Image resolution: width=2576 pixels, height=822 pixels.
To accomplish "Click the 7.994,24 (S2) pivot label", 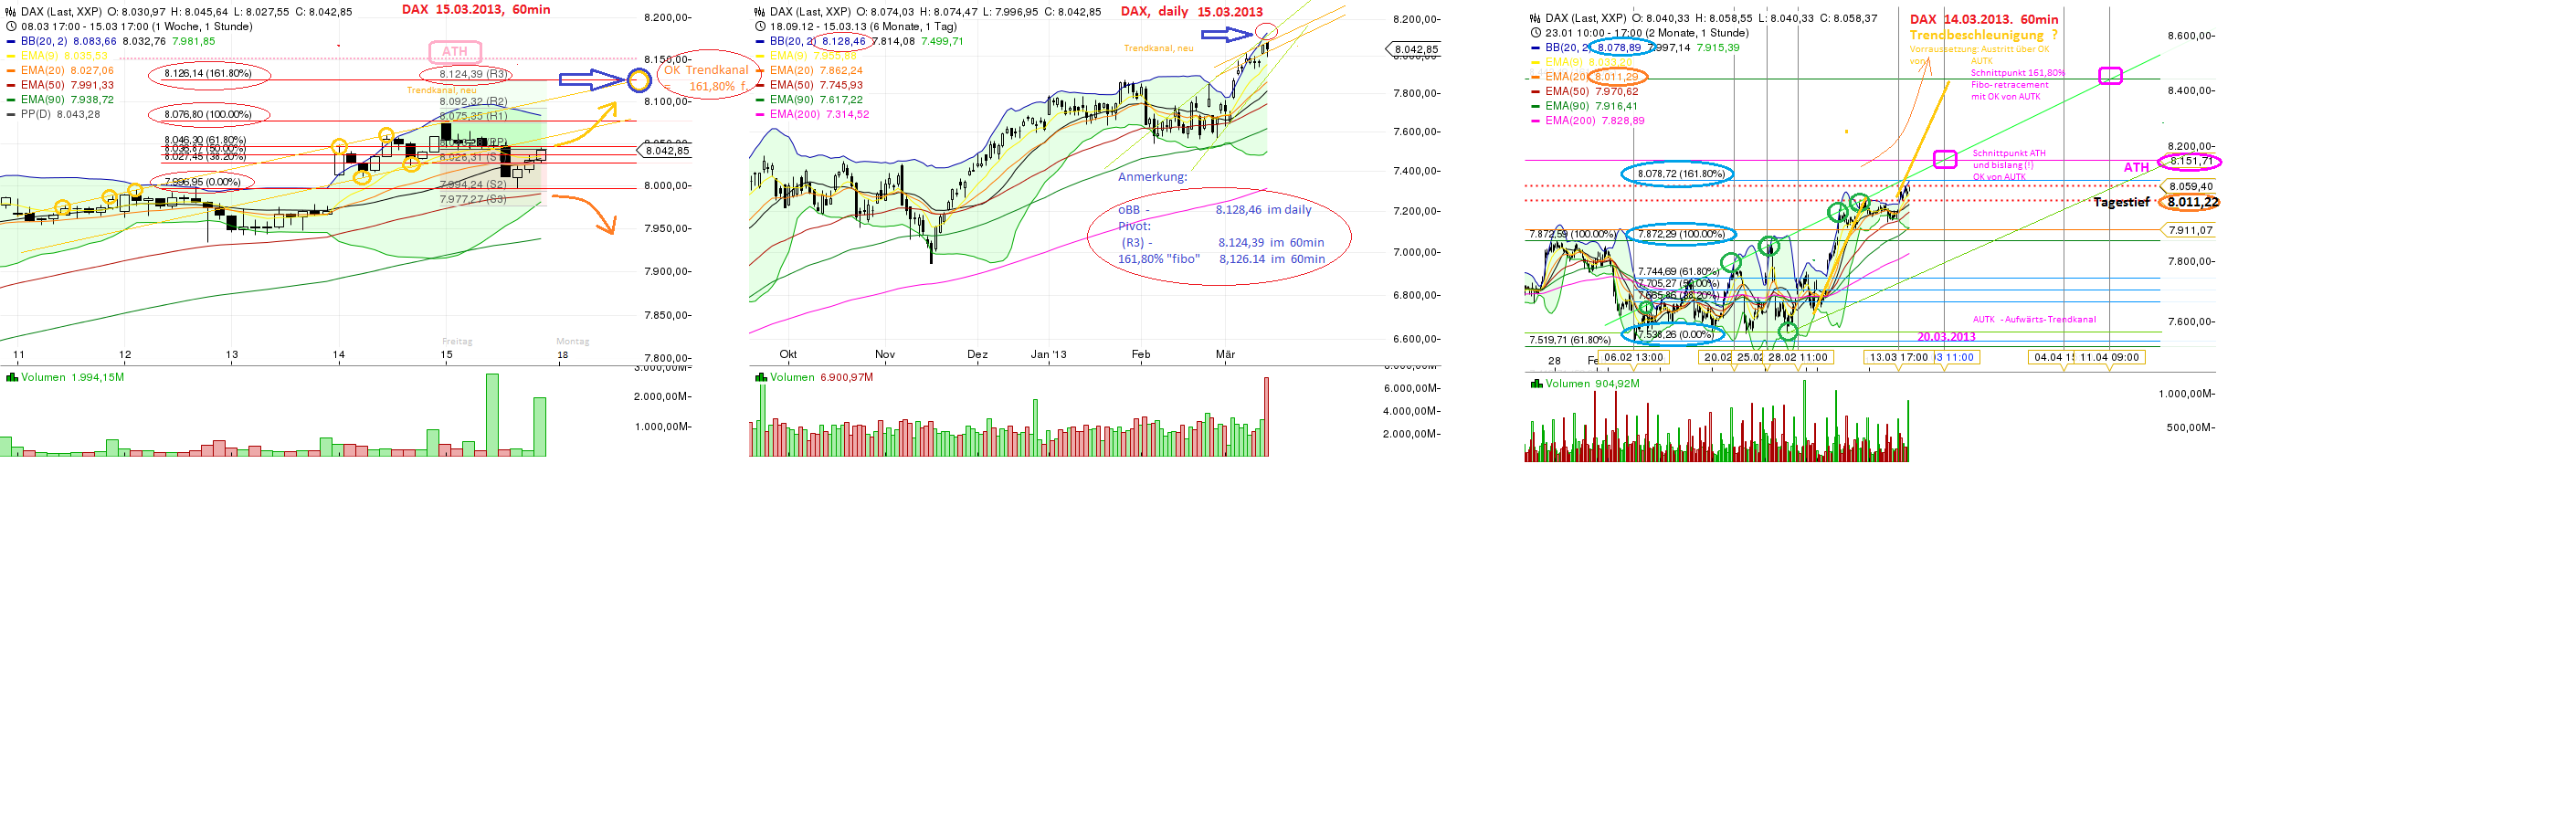I will pos(473,184).
